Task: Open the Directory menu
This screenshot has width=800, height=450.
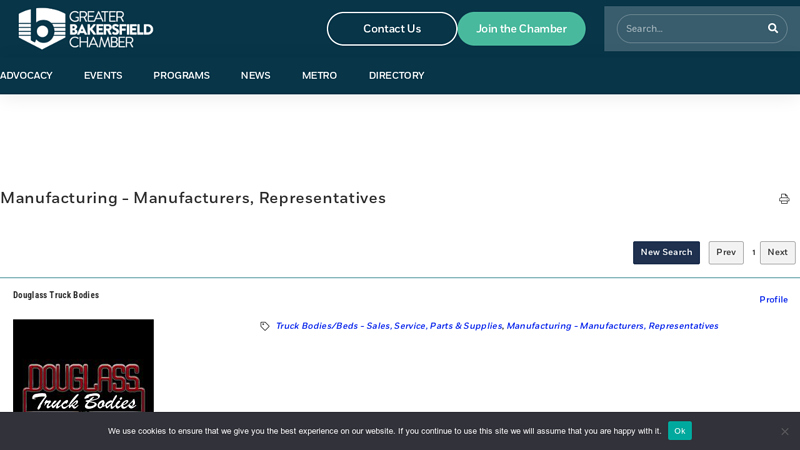Action: pyautogui.click(x=396, y=76)
